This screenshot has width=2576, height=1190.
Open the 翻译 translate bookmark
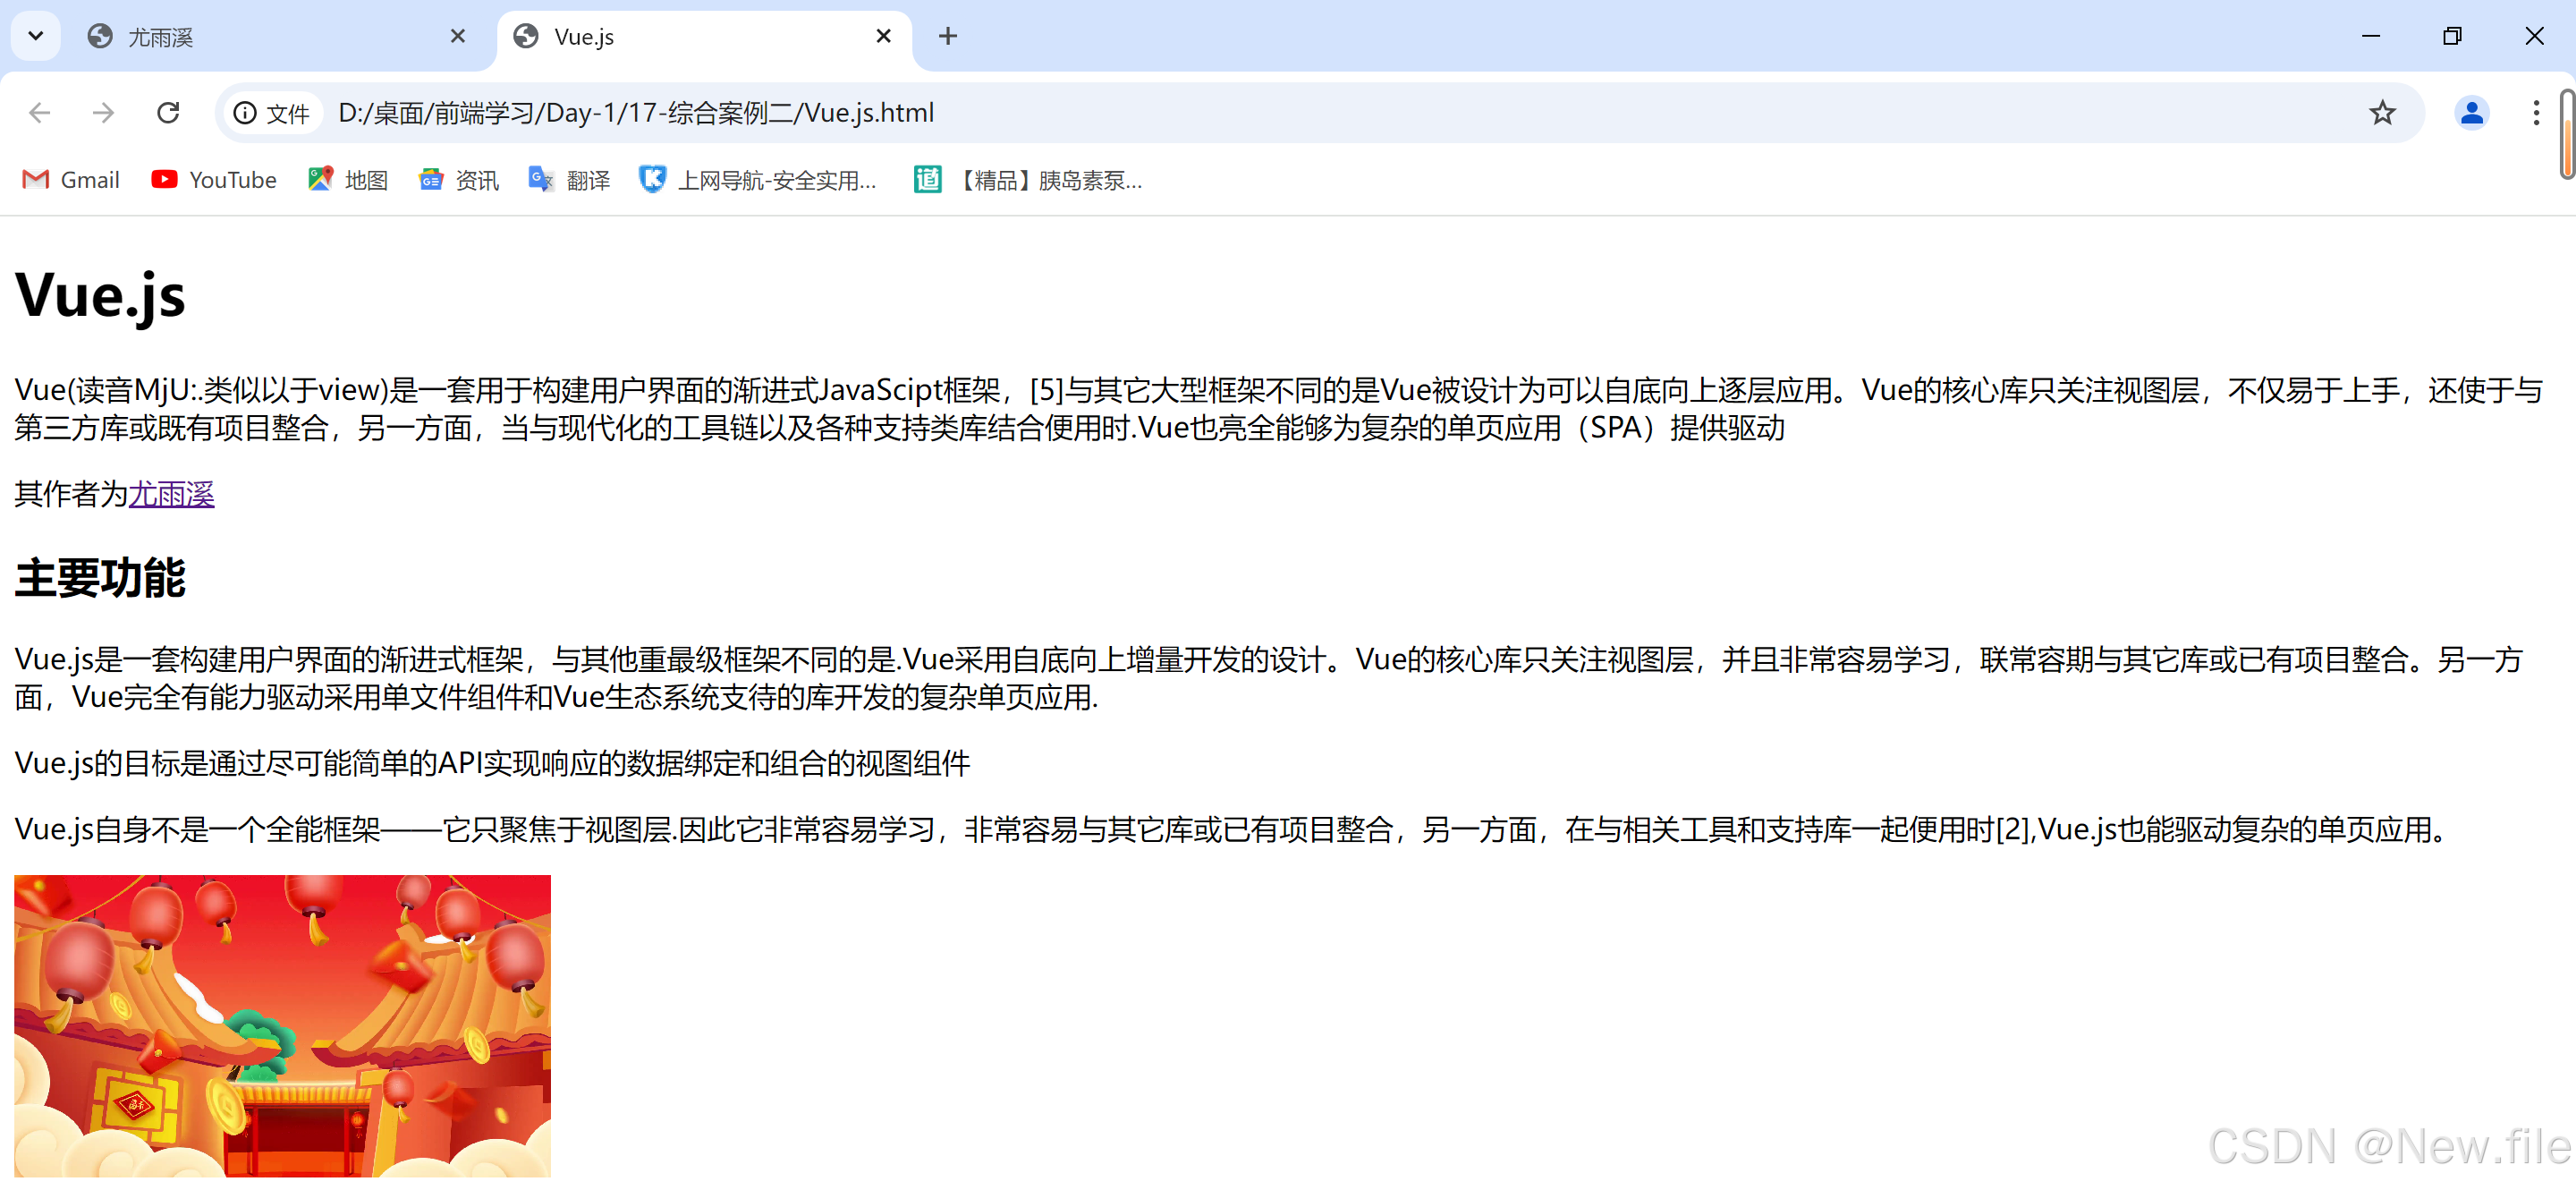point(570,180)
